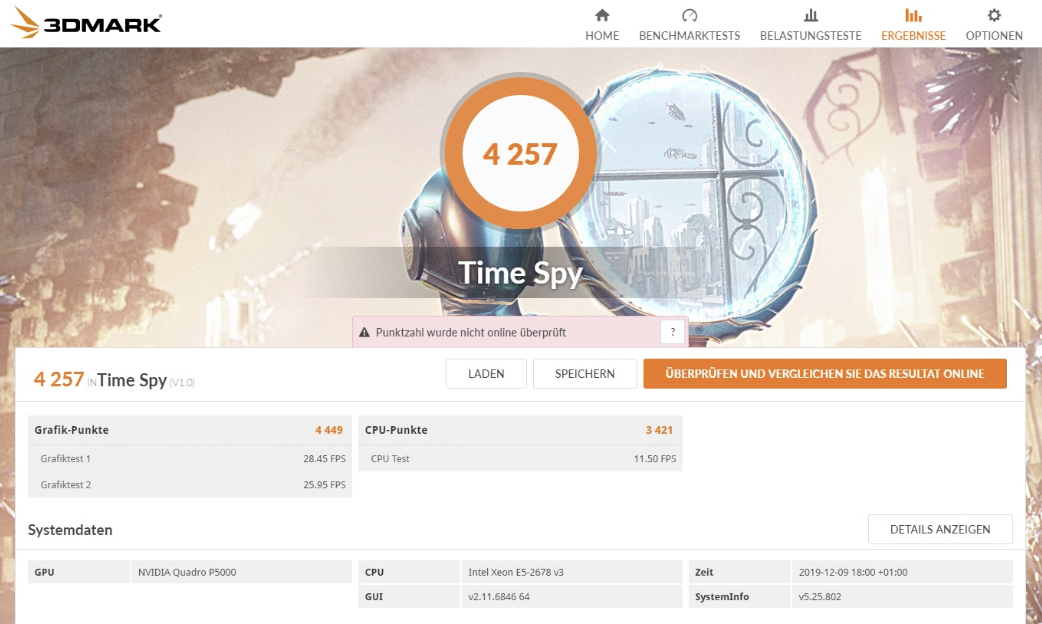Image resolution: width=1042 pixels, height=624 pixels.
Task: Click the 4 257 score circle
Action: tap(520, 154)
